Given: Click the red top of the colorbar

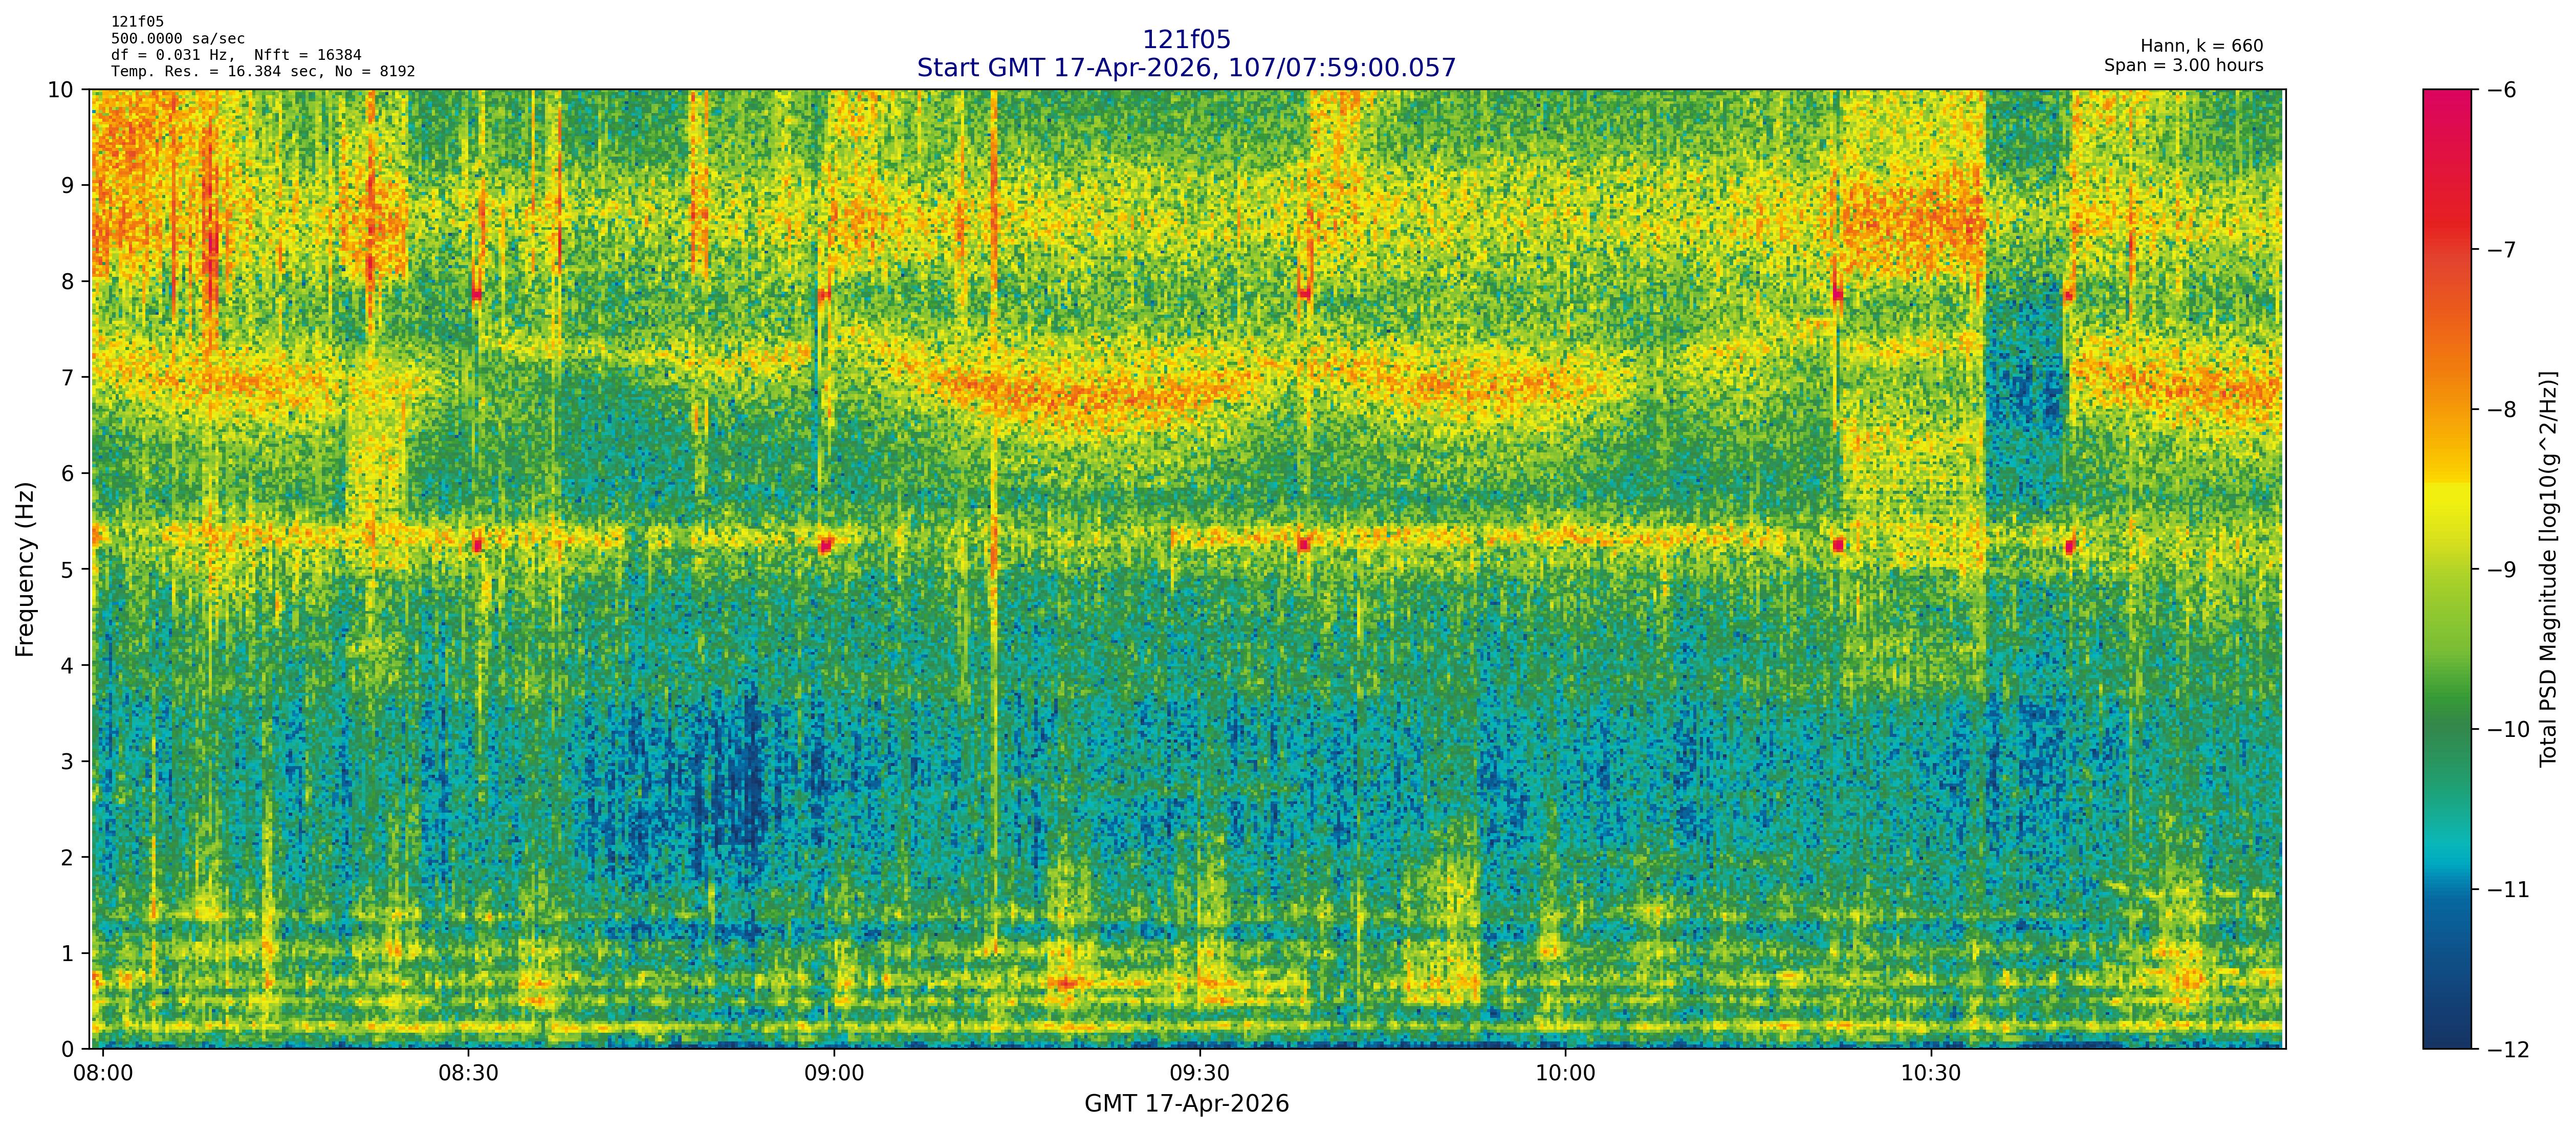Looking at the screenshot, I should (x=2446, y=110).
